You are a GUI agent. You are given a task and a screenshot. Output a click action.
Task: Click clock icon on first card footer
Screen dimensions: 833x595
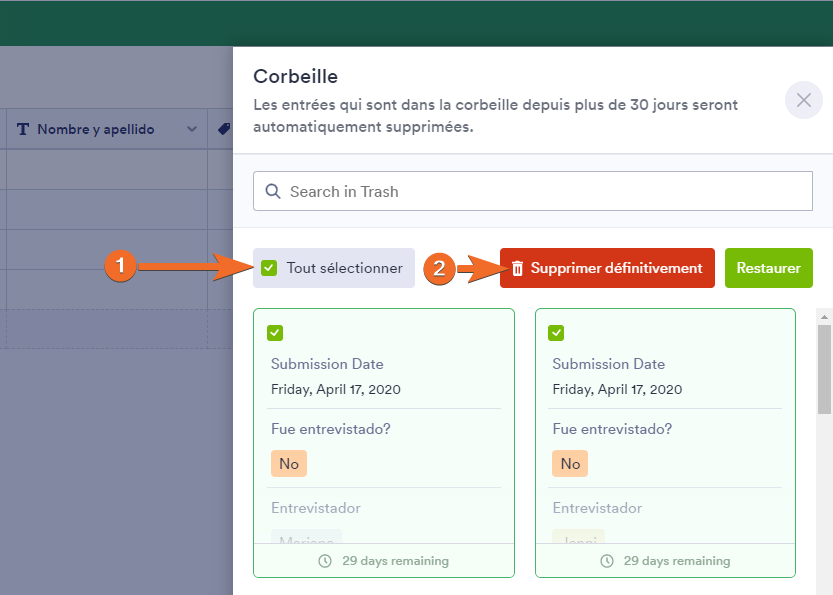(325, 561)
